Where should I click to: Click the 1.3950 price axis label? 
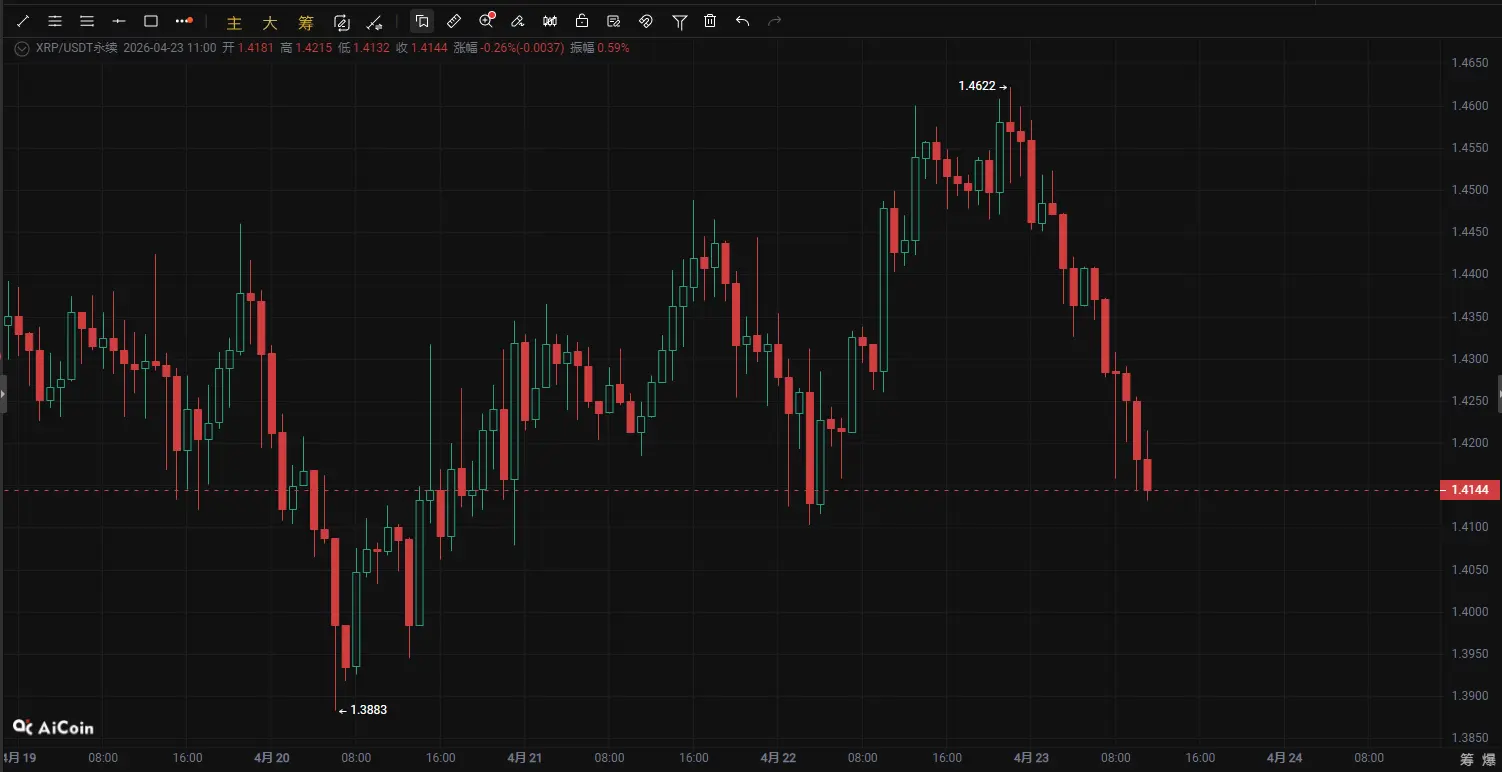point(1469,654)
